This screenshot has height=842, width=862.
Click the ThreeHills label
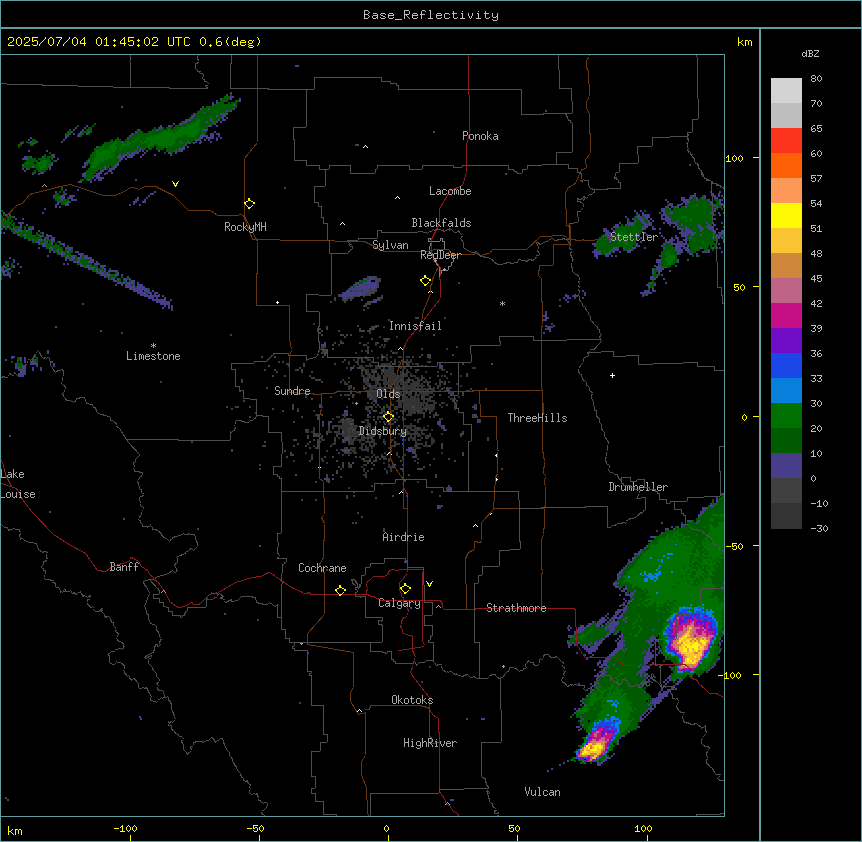[x=537, y=418]
